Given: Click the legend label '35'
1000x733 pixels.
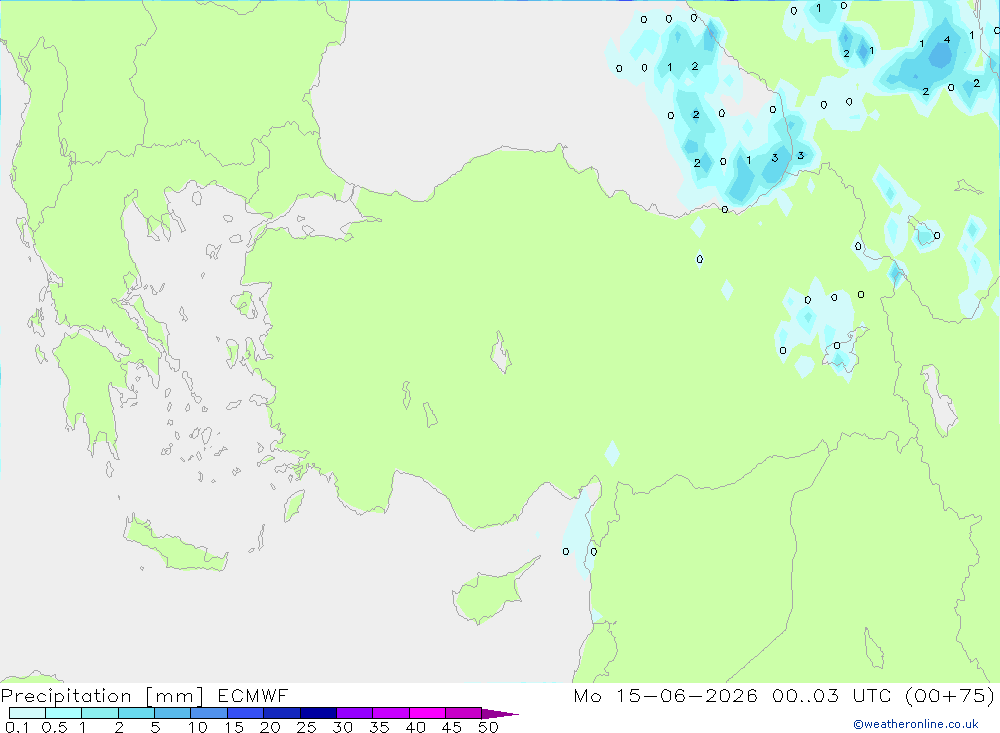Looking at the screenshot, I should pyautogui.click(x=379, y=727).
